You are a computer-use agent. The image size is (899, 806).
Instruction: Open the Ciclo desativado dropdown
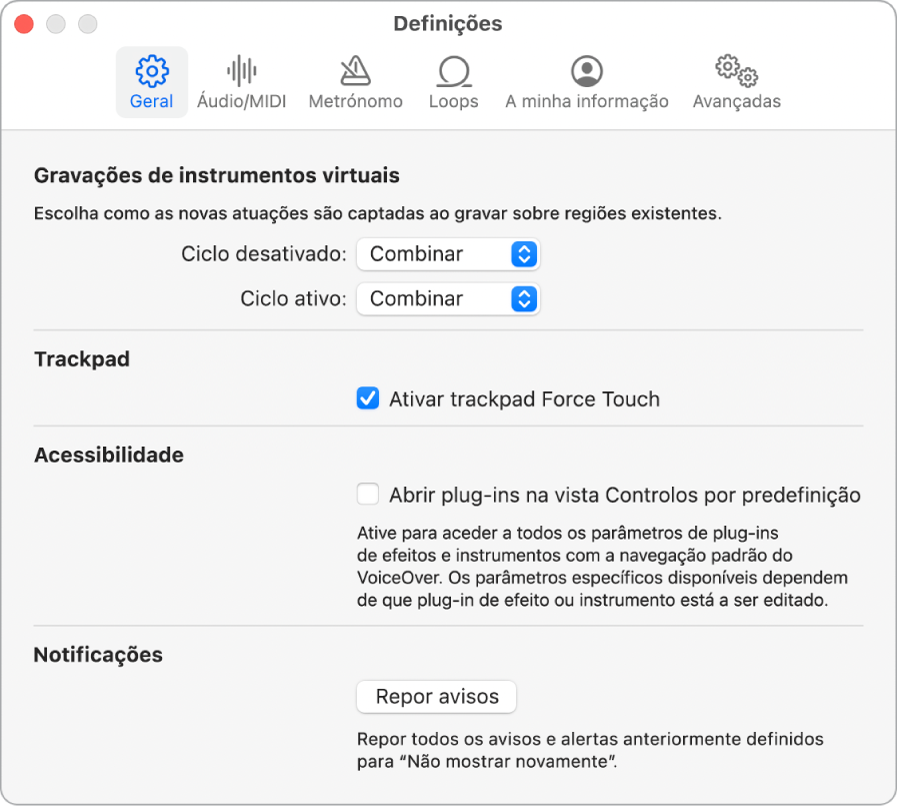[x=447, y=254]
